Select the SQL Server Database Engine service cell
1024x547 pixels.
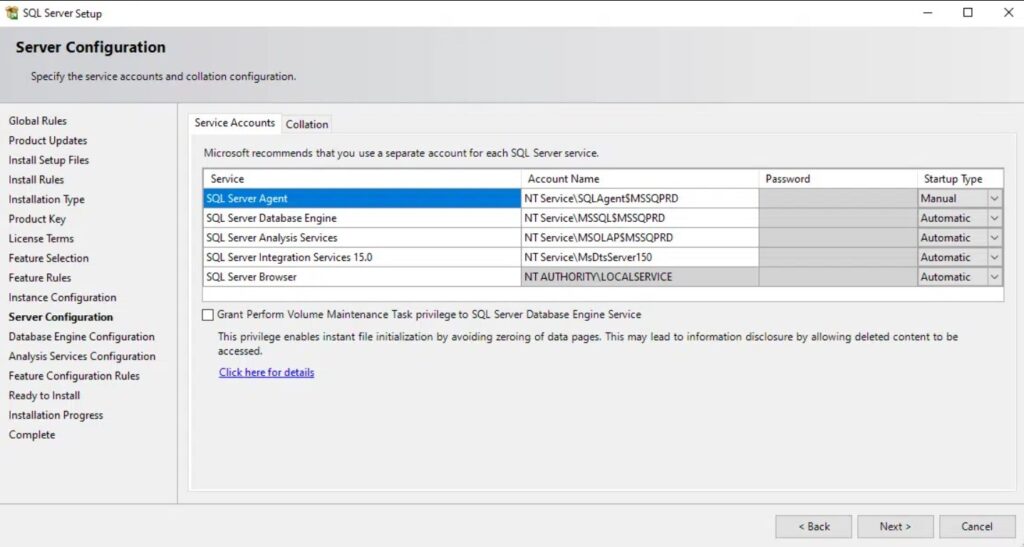click(x=362, y=218)
